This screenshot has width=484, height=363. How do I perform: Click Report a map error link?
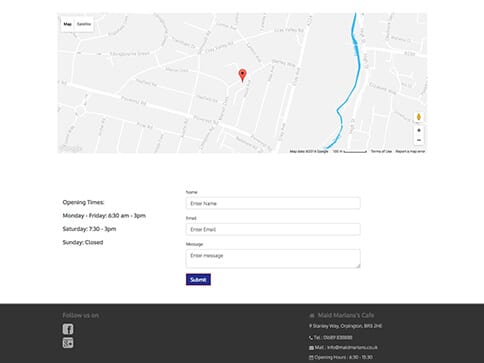pyautogui.click(x=410, y=151)
